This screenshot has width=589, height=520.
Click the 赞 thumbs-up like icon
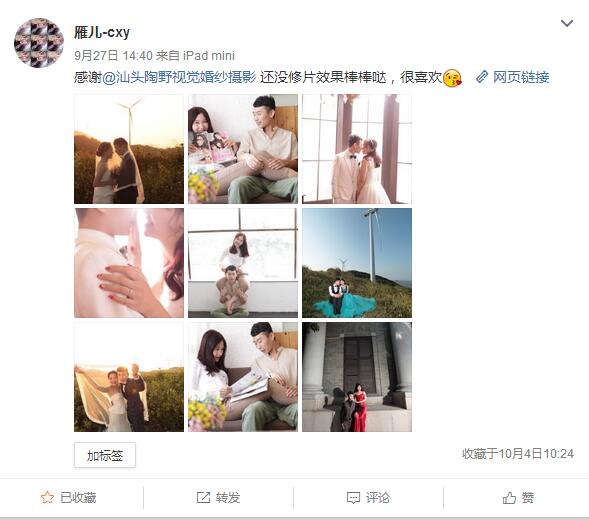(509, 498)
